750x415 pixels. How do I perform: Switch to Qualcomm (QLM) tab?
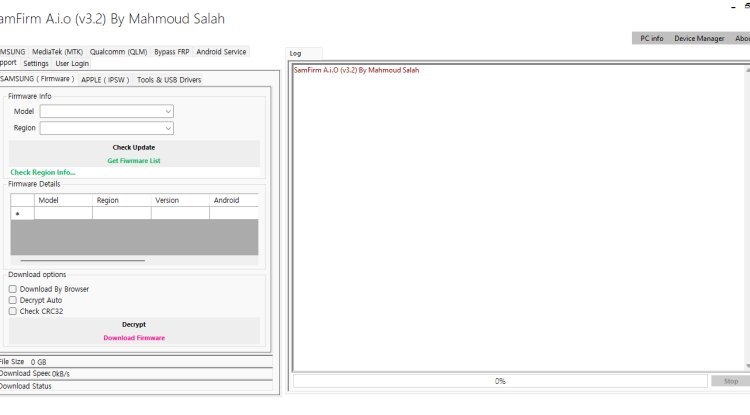[x=118, y=52]
